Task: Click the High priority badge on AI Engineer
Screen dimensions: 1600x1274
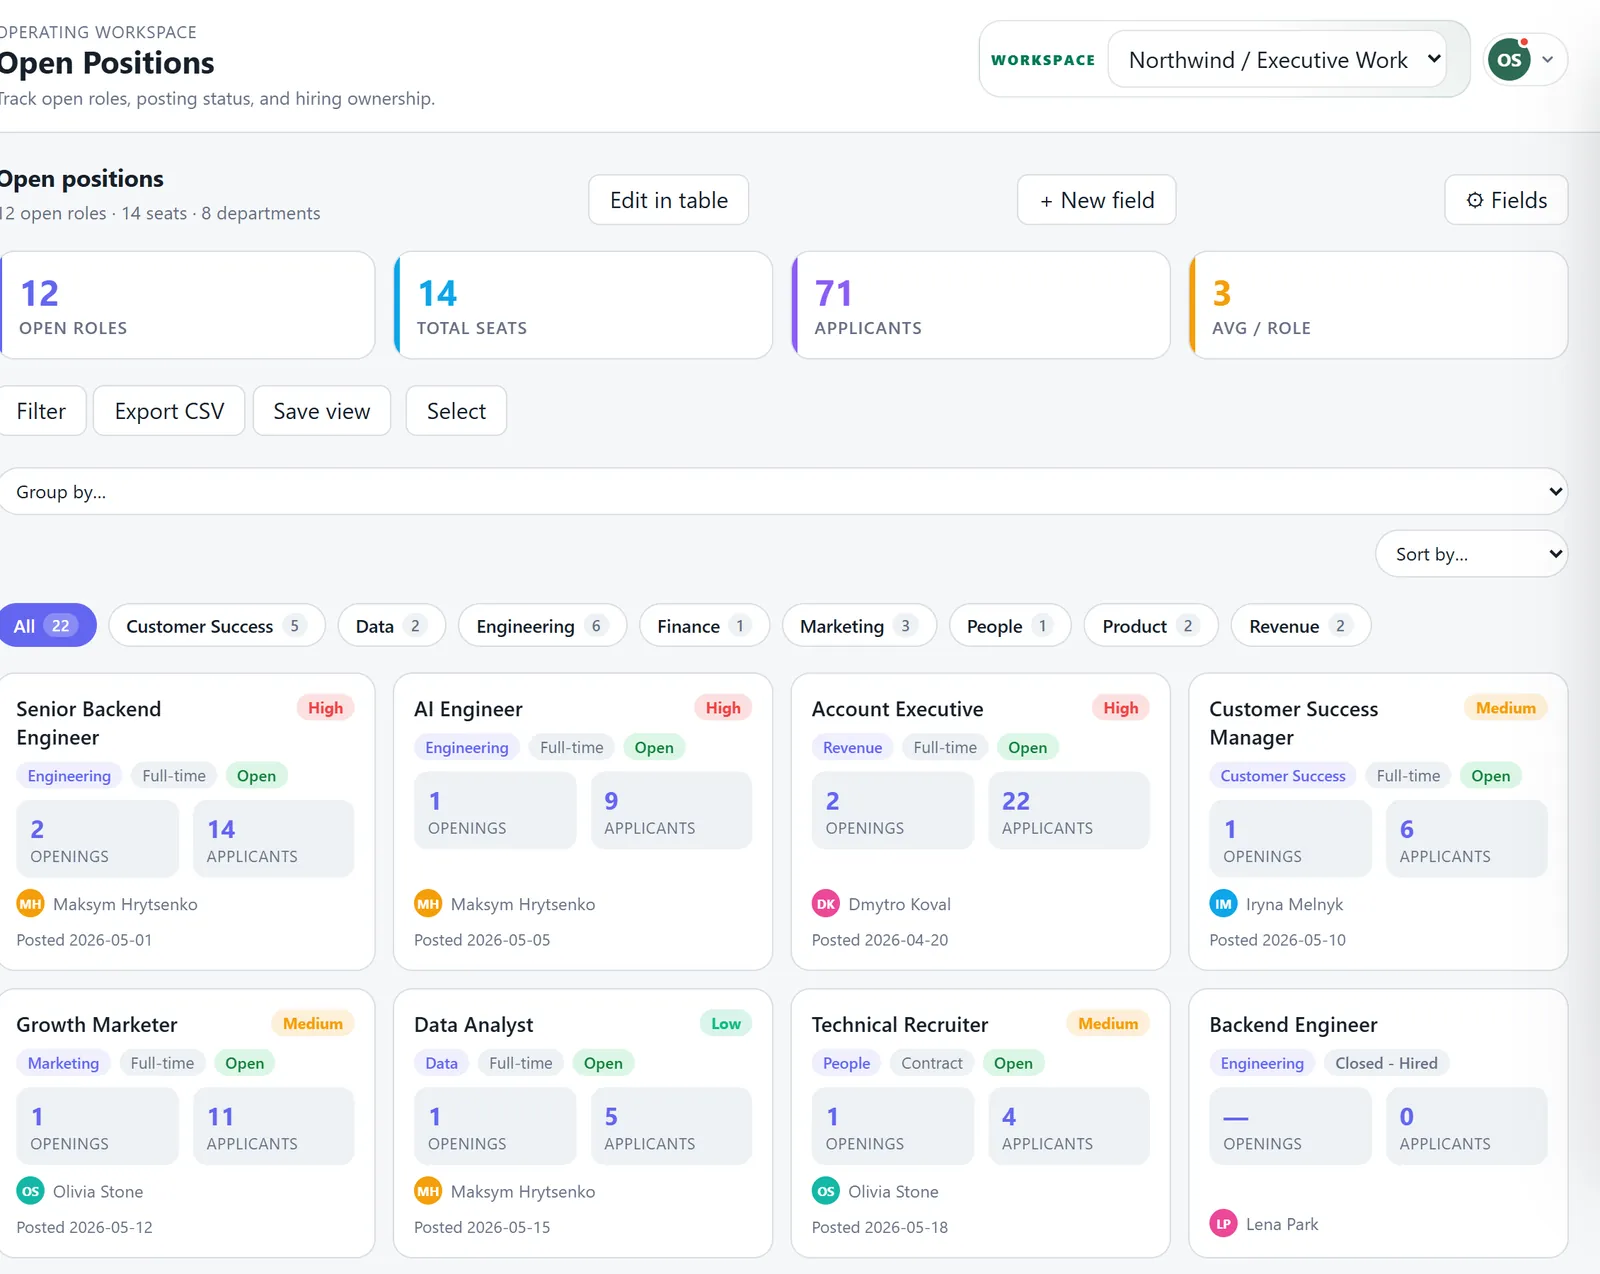Action: [x=723, y=708]
